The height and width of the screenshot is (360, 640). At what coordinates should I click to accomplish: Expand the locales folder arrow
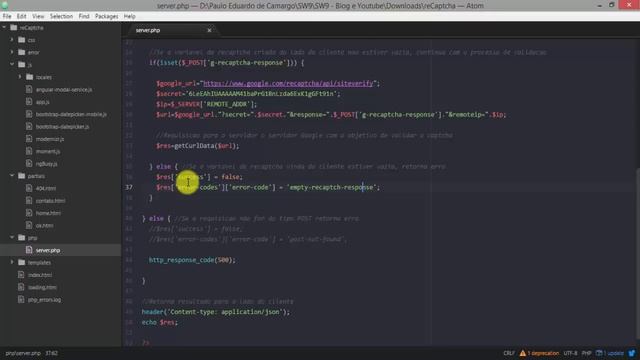tap(20, 77)
